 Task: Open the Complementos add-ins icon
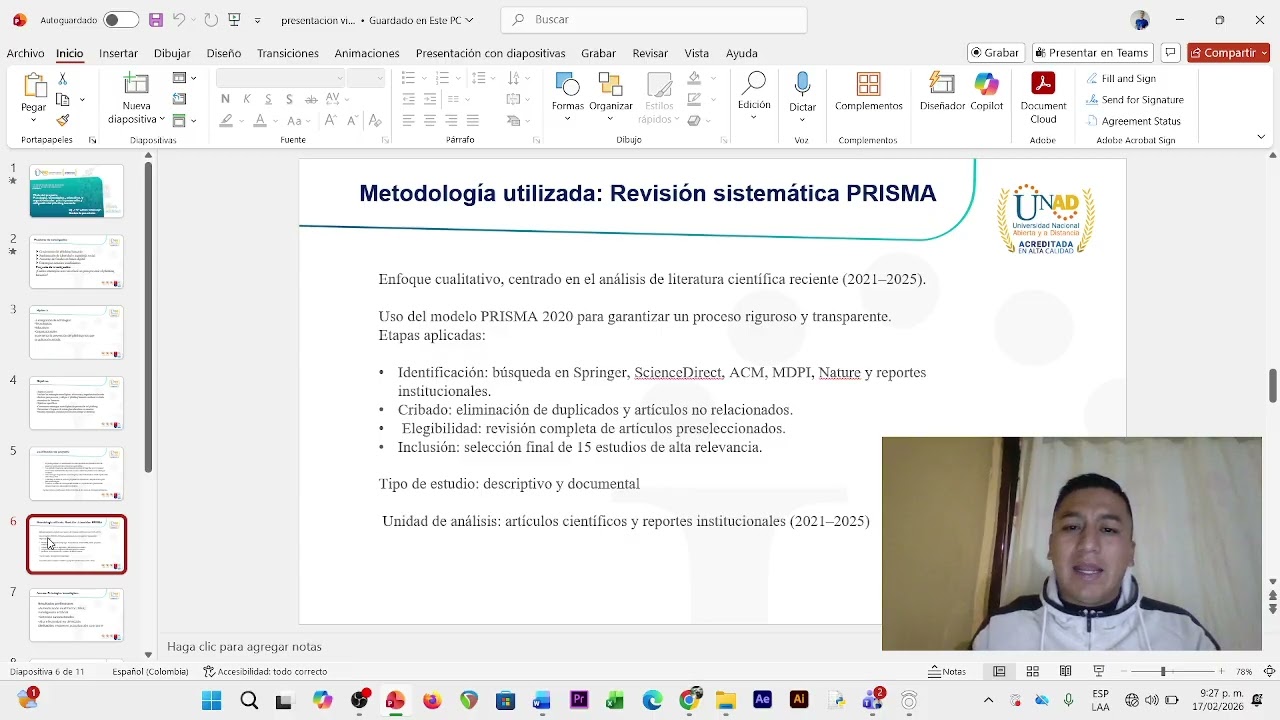[868, 84]
